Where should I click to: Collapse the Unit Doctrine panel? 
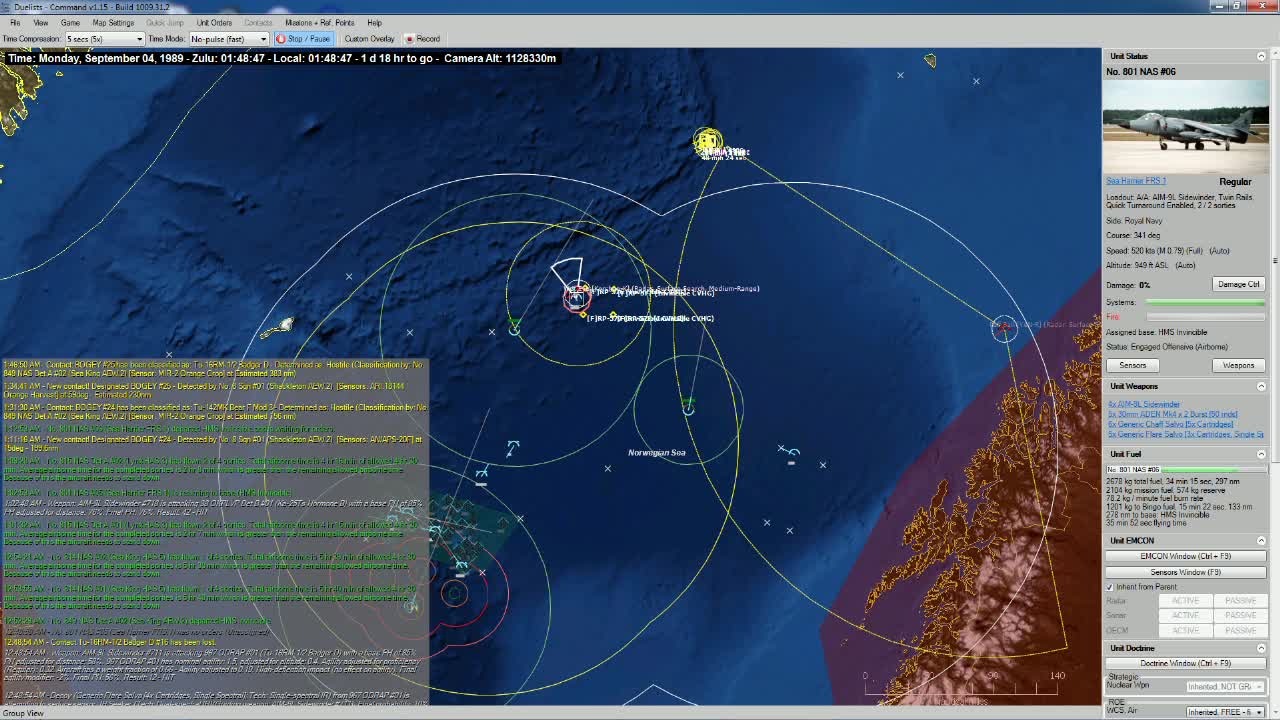(x=1261, y=648)
